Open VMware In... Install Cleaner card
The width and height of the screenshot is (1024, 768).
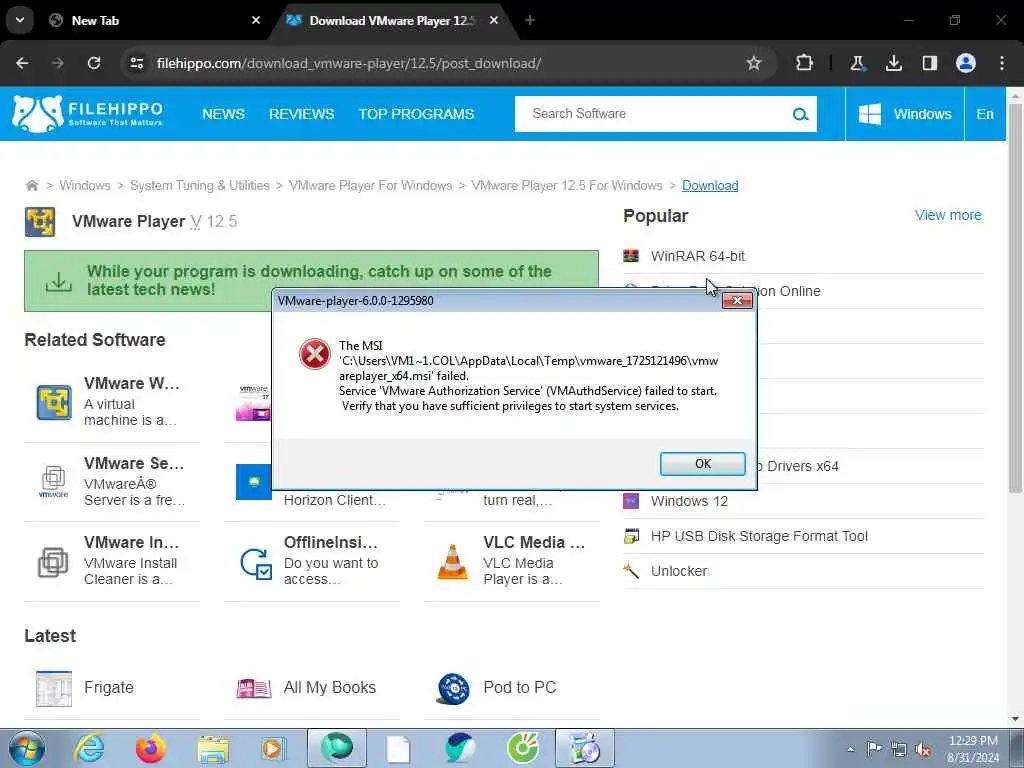[112, 561]
